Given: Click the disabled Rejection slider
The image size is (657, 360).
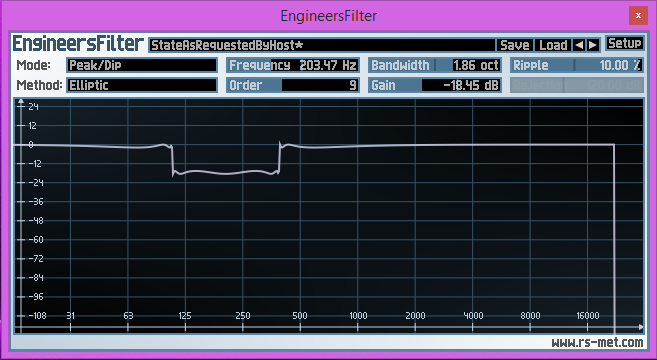Looking at the screenshot, I should click(577, 85).
